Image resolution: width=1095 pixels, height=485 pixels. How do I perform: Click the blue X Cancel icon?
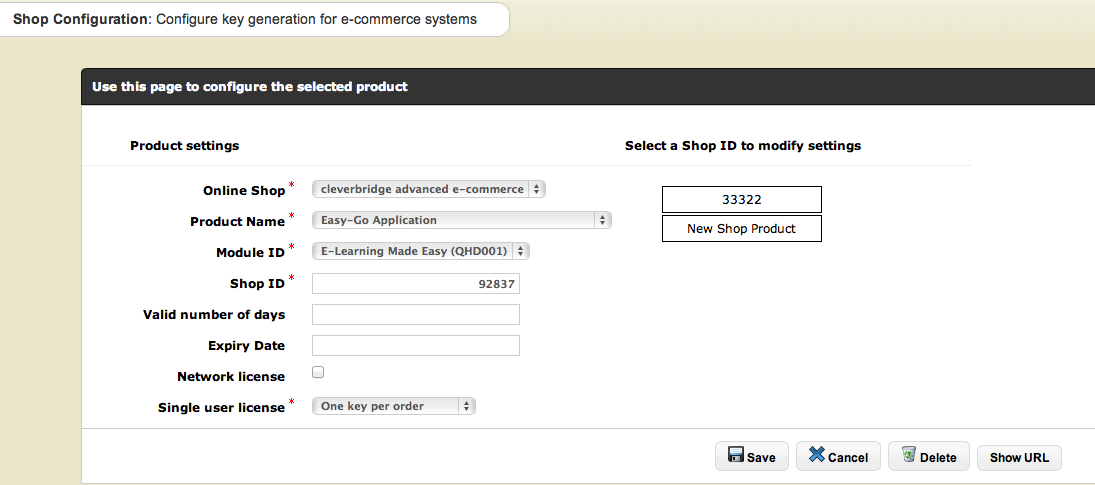(x=816, y=455)
